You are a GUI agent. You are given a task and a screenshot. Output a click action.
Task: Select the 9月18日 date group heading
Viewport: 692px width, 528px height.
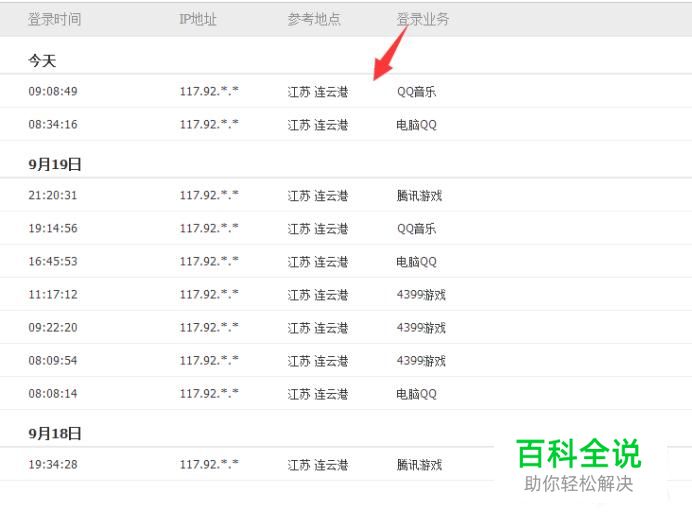click(x=55, y=433)
